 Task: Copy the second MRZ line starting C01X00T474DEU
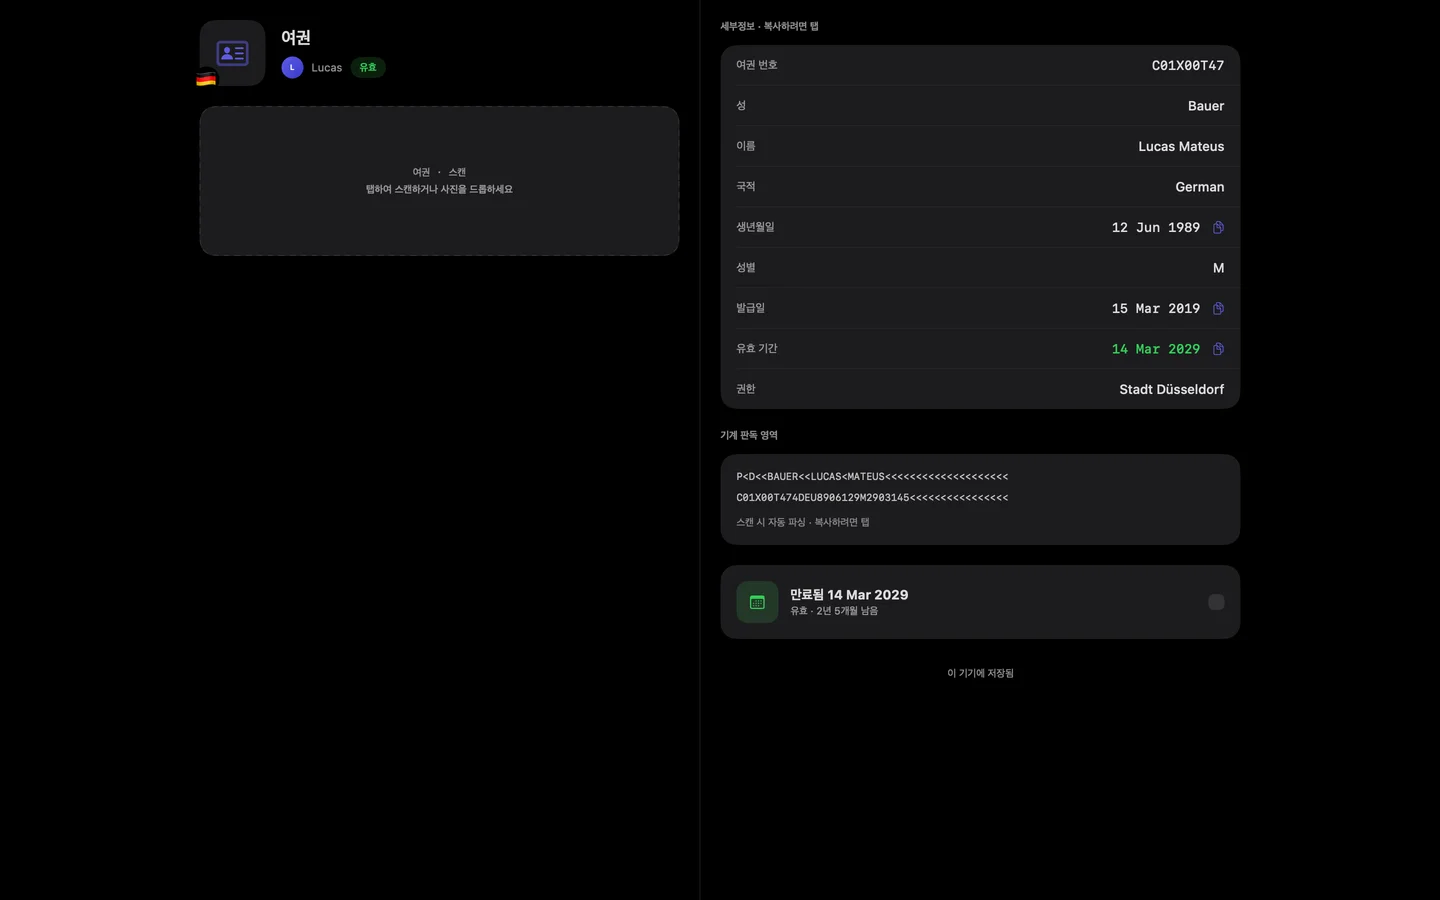pyautogui.click(x=872, y=498)
